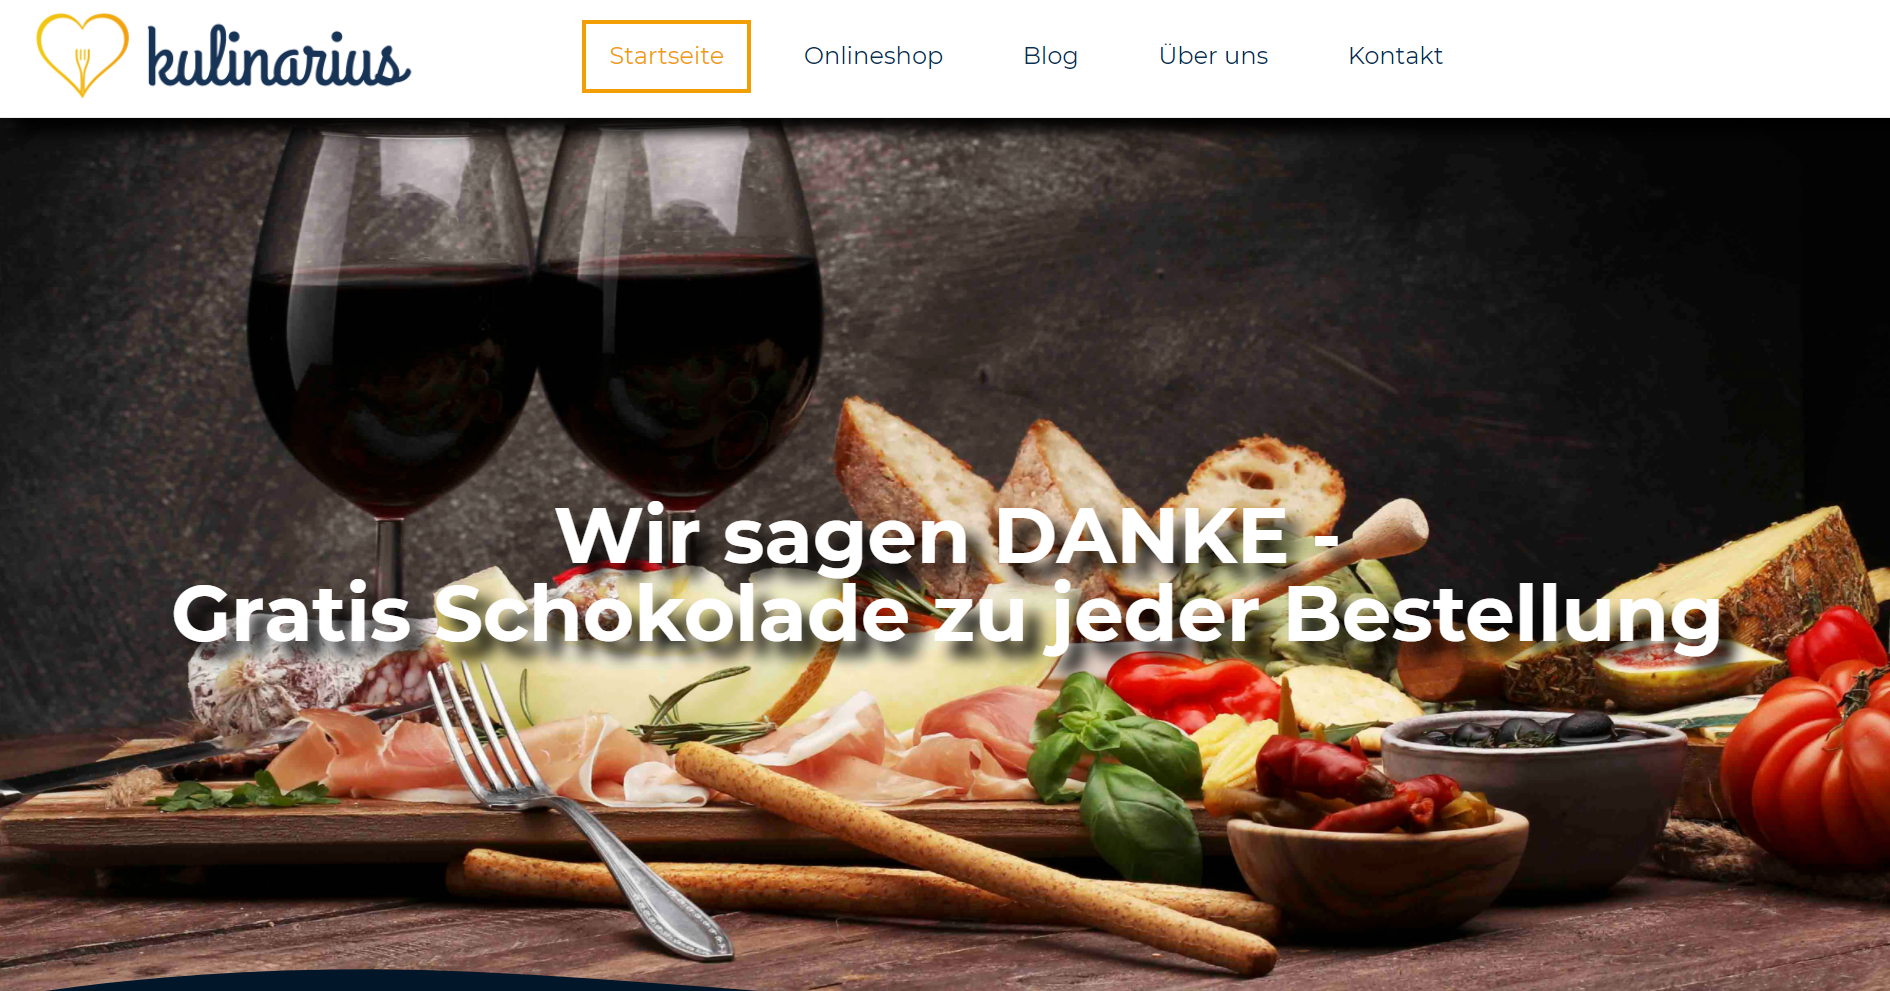
Task: Select the Über uns navigation link
Action: pos(1213,55)
